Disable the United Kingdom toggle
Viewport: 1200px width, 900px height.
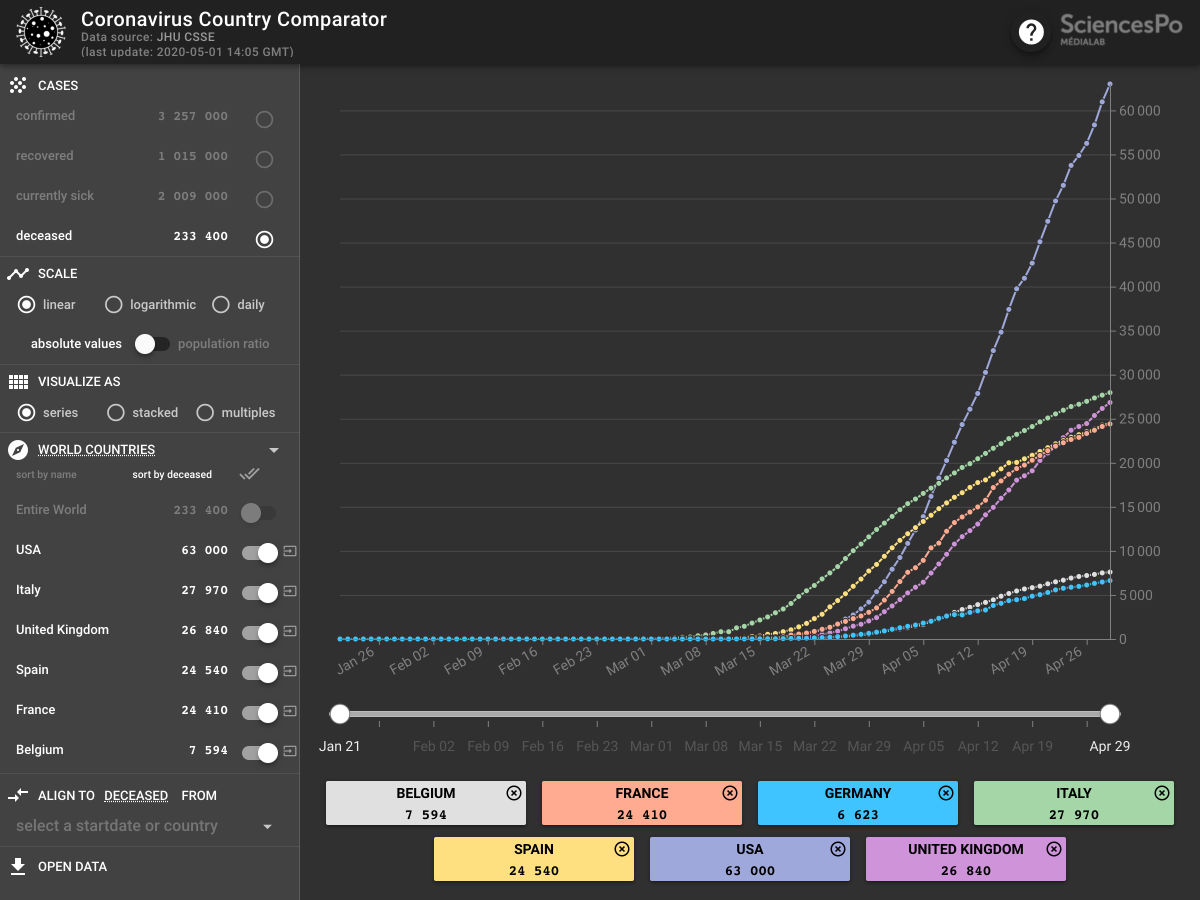[260, 633]
